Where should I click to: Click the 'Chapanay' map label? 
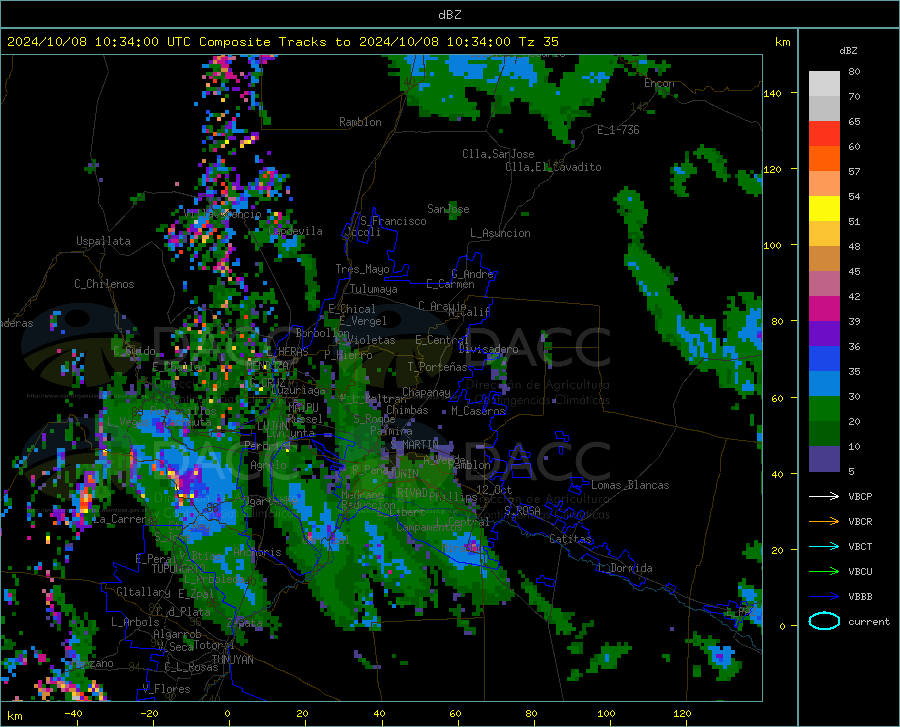point(426,392)
